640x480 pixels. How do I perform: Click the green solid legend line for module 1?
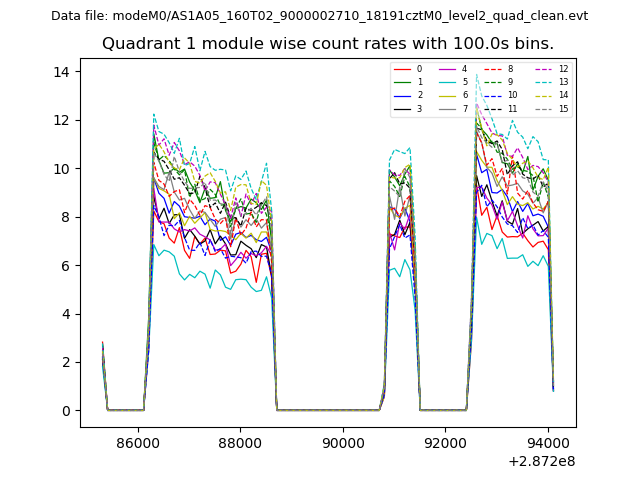click(403, 82)
